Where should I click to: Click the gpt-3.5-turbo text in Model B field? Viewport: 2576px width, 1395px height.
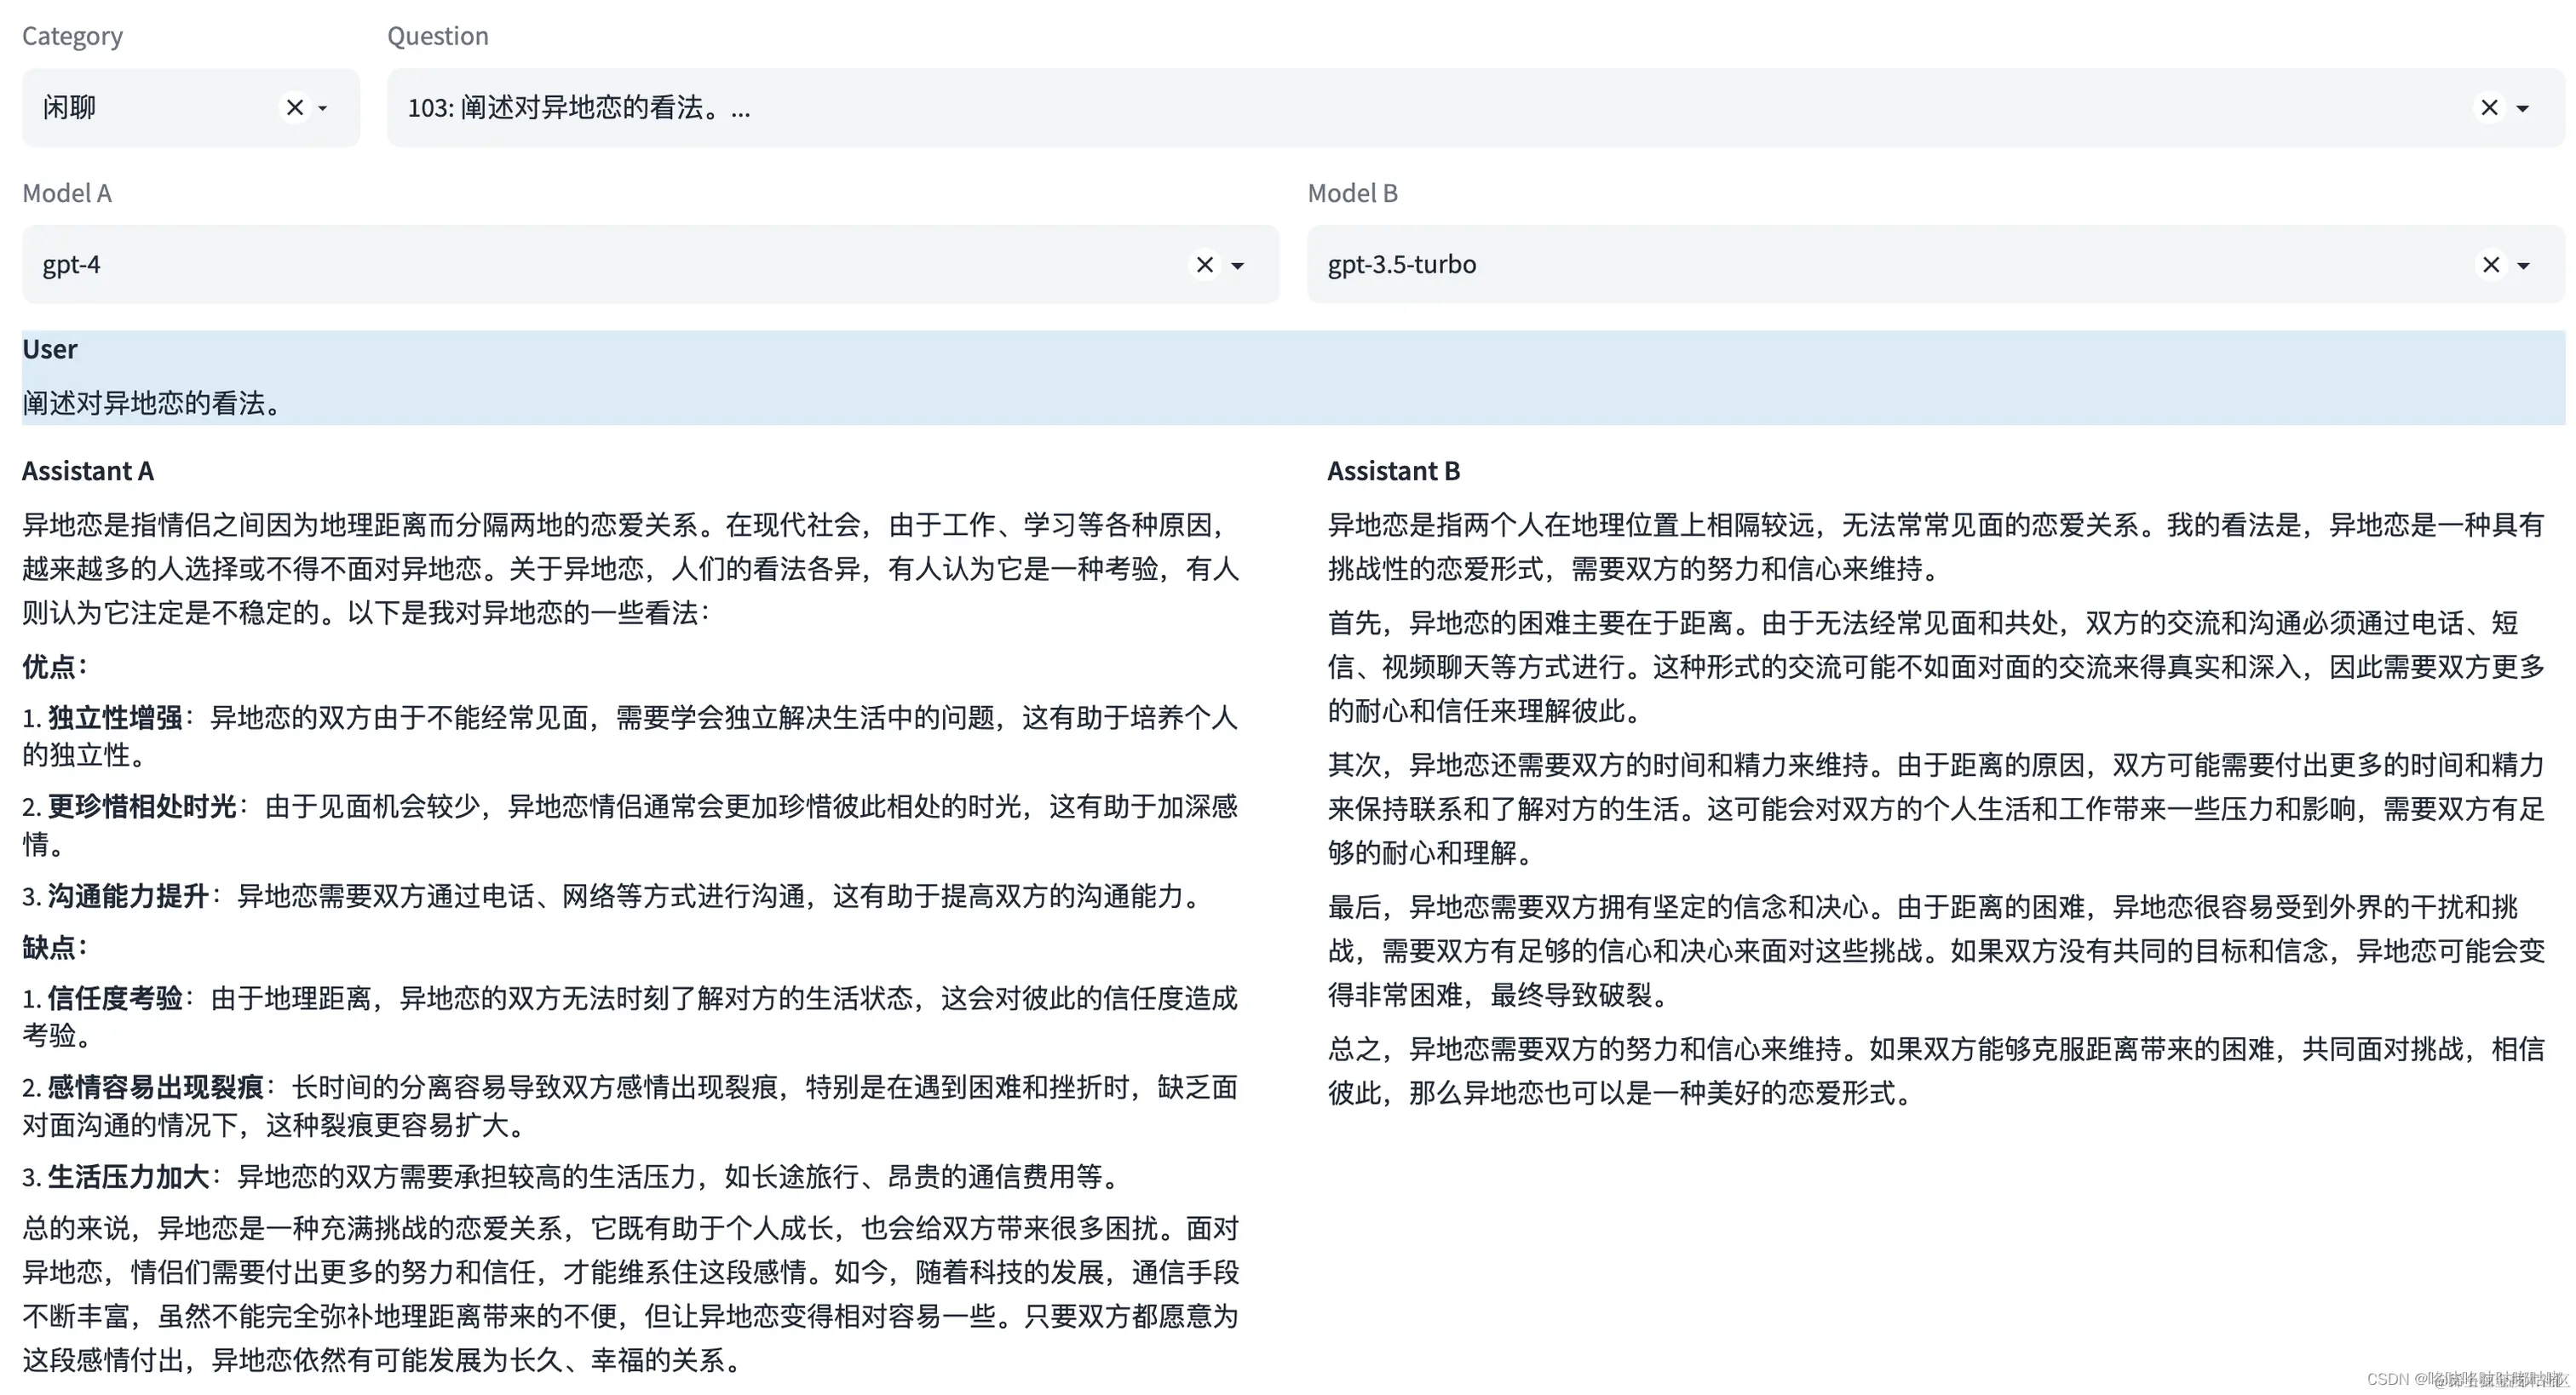click(1401, 264)
